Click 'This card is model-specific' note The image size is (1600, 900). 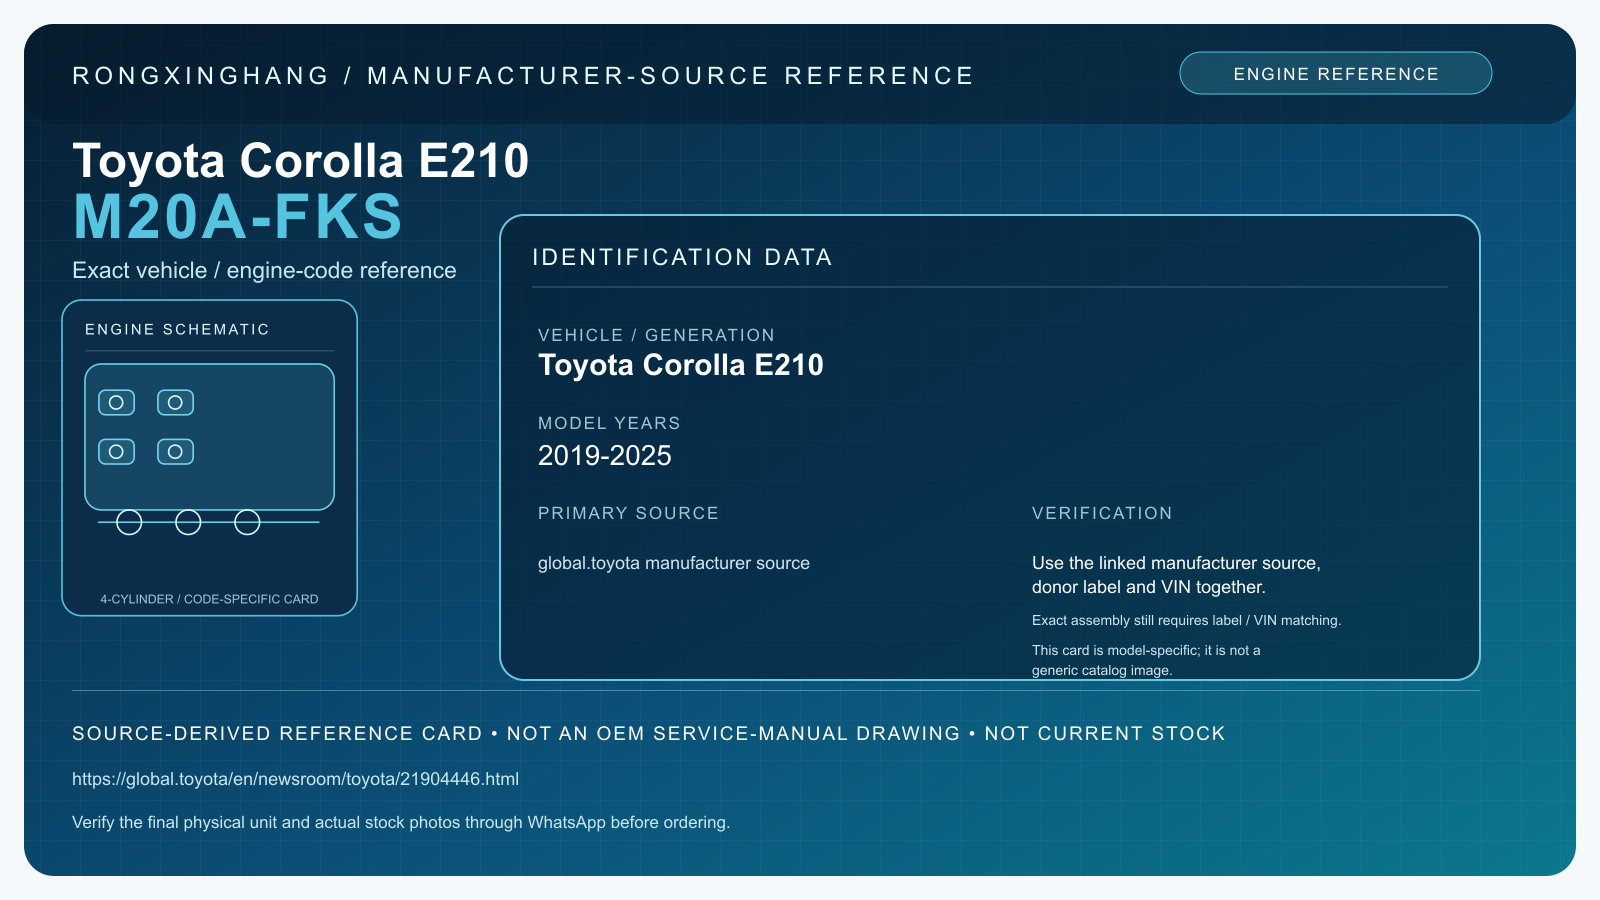[1146, 660]
